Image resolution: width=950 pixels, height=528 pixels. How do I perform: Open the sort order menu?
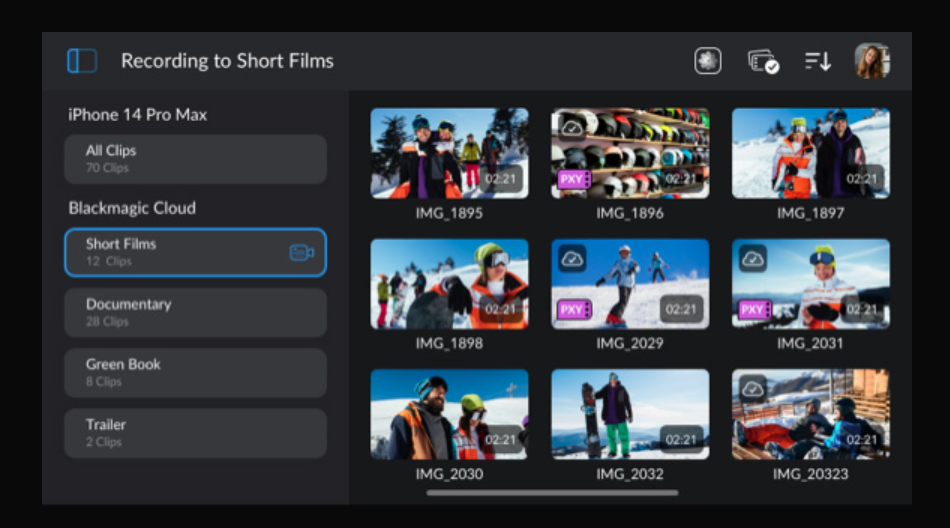(818, 61)
